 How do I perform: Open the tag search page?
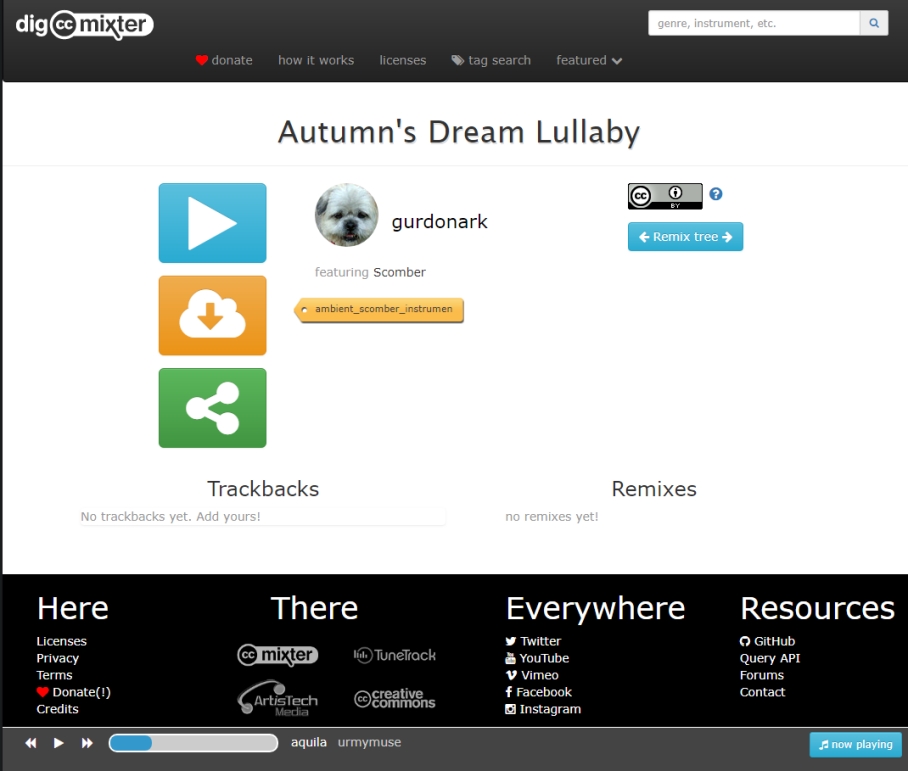491,60
